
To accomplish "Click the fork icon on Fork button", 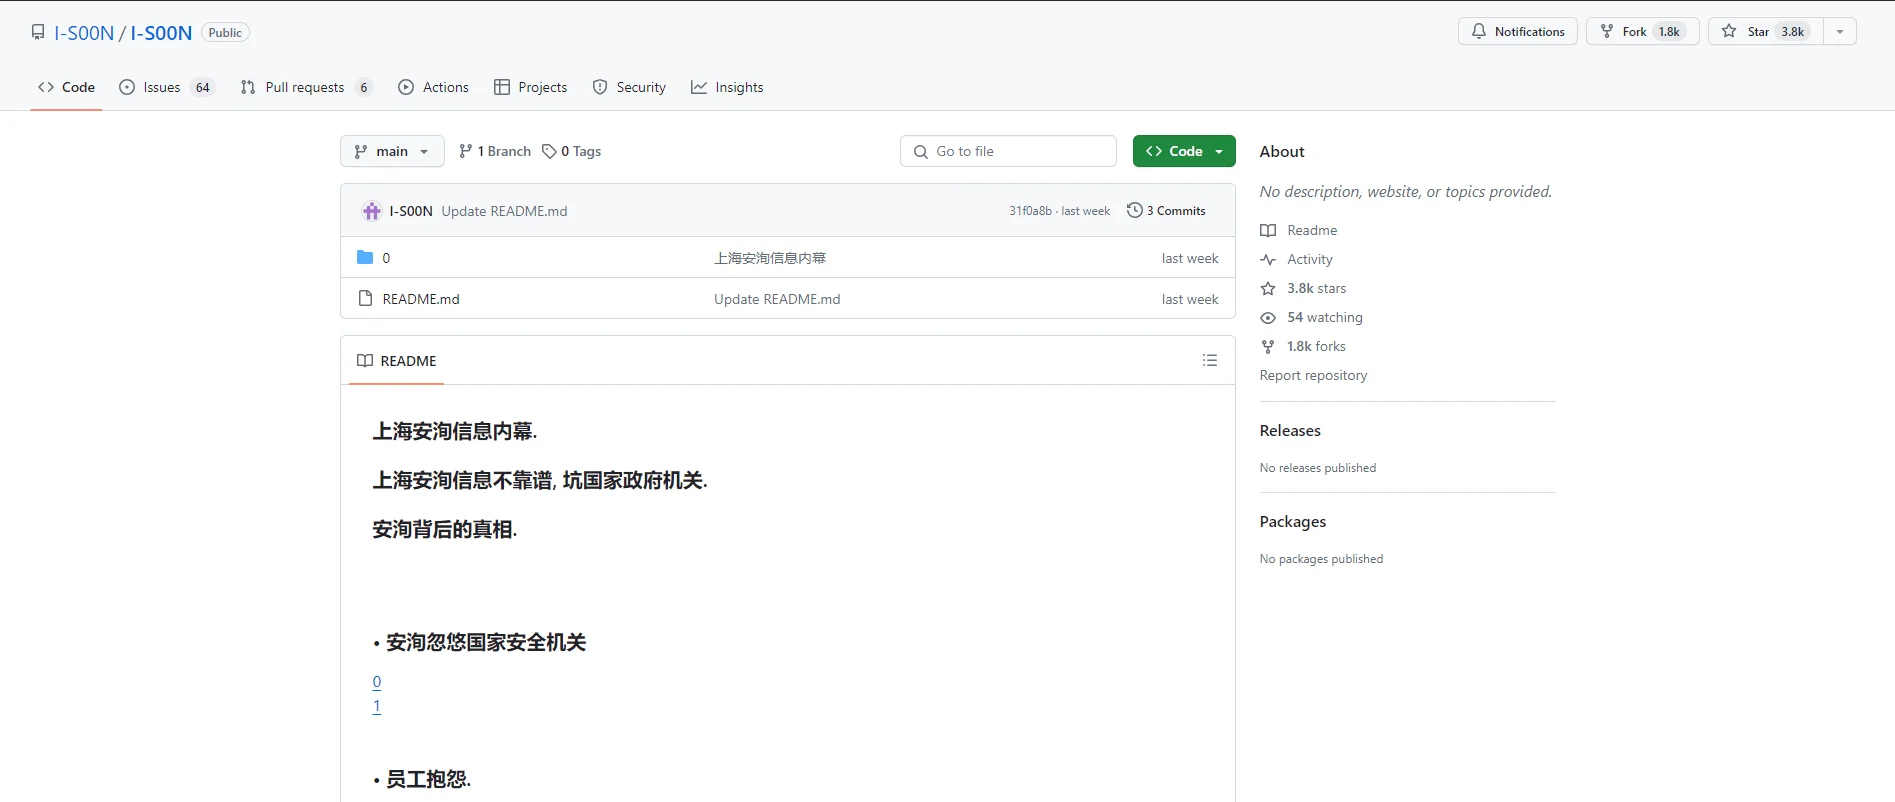I will click(x=1607, y=32).
